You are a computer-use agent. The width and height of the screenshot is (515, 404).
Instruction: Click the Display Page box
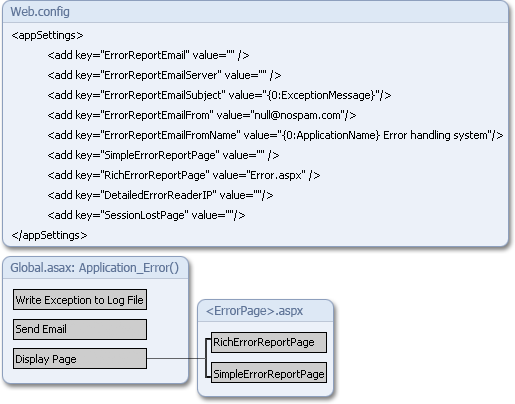point(80,359)
